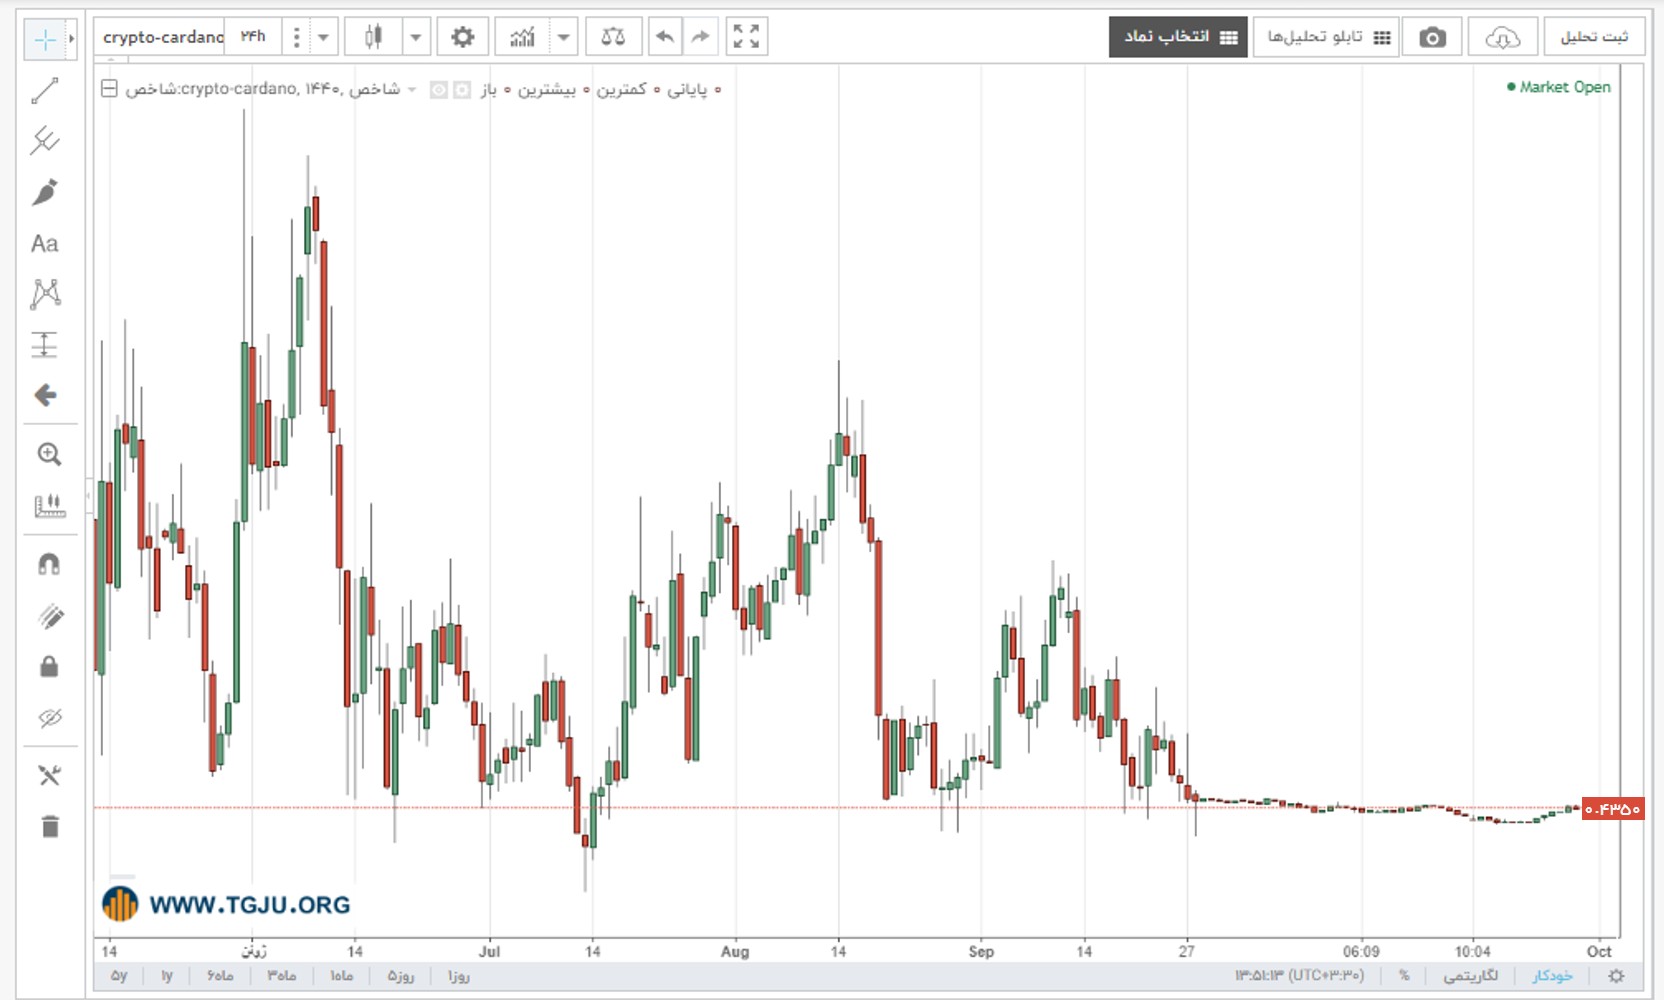
Task: Select the 24h interval button
Action: click(253, 37)
